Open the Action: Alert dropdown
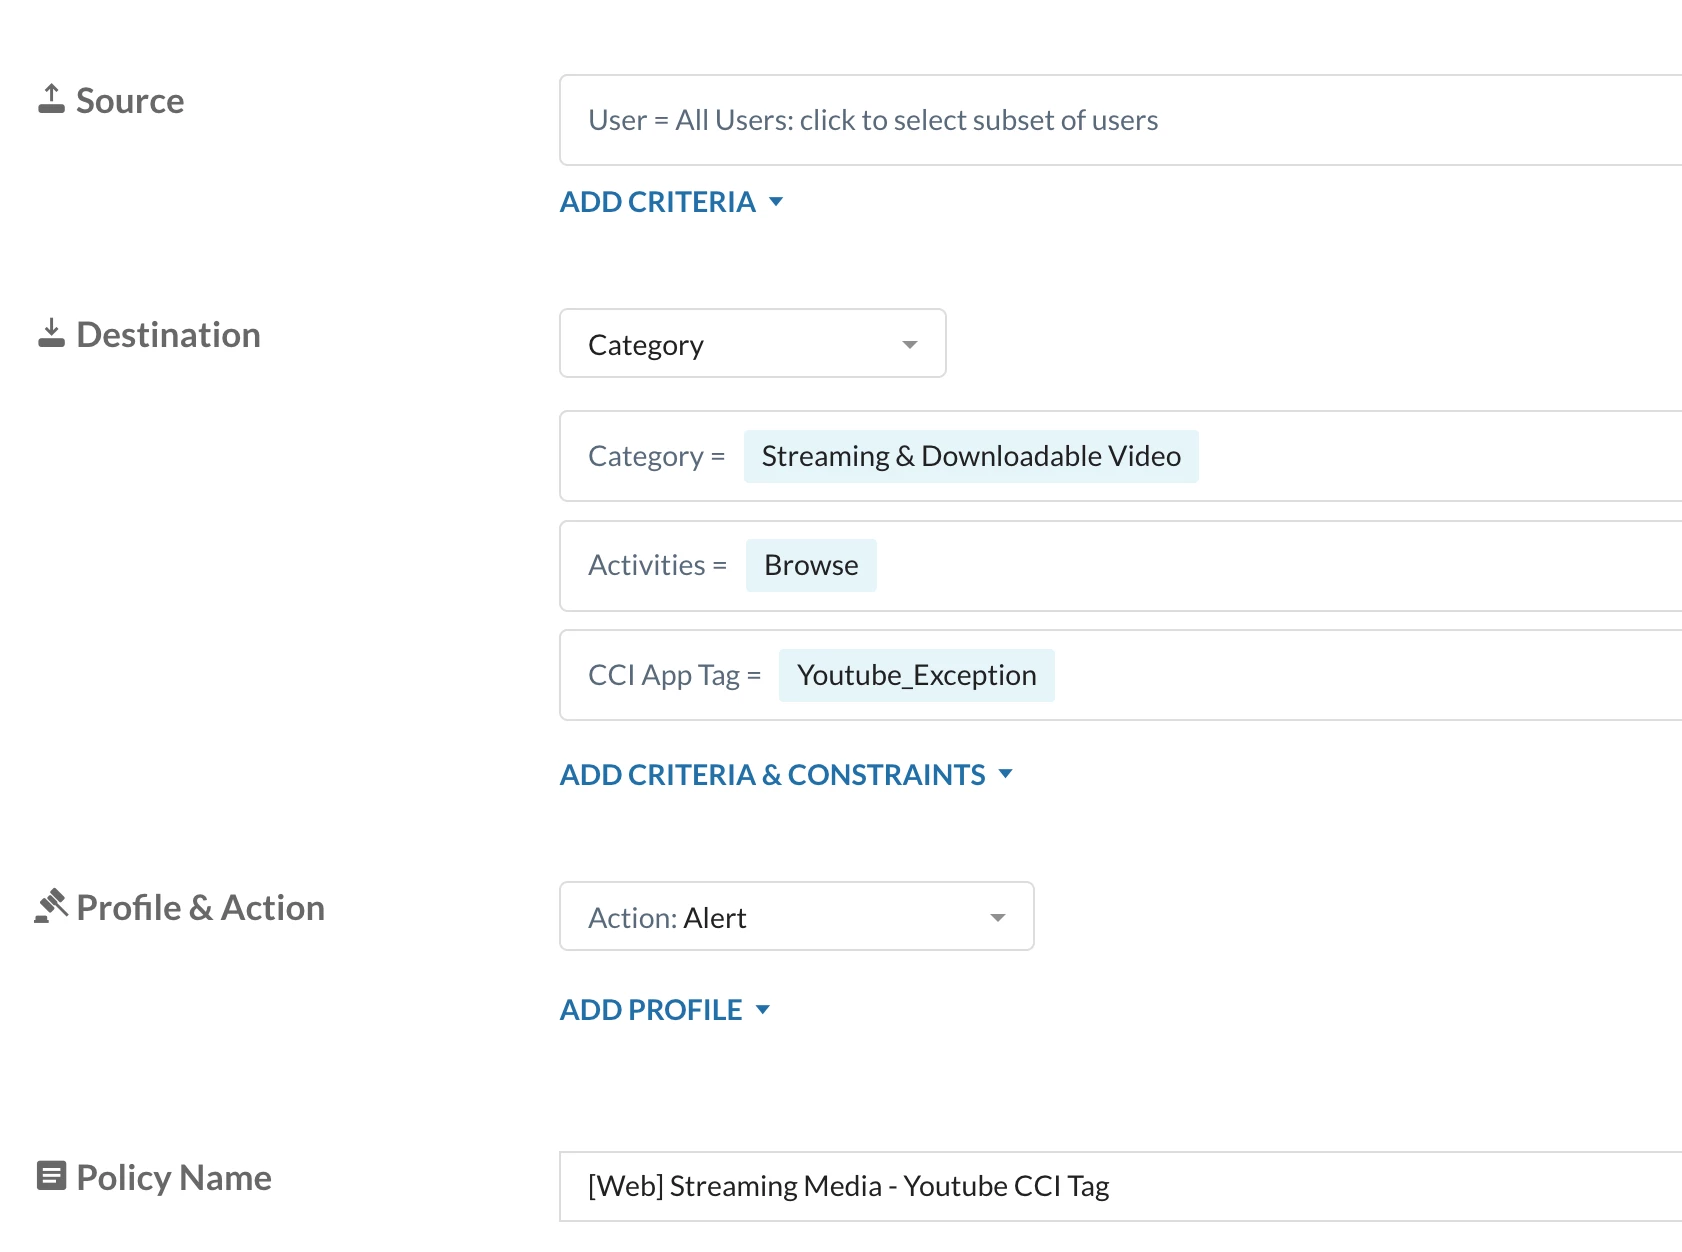 (x=796, y=917)
